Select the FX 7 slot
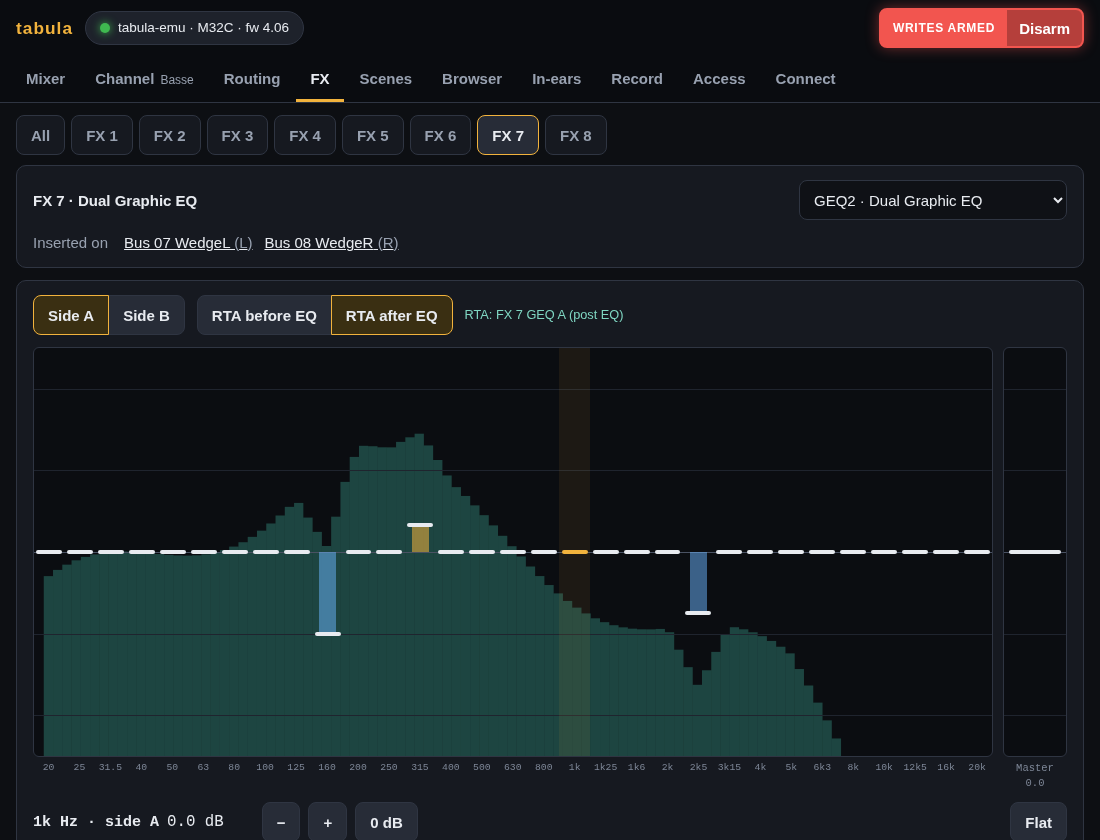1100x840 pixels. [x=508, y=135]
